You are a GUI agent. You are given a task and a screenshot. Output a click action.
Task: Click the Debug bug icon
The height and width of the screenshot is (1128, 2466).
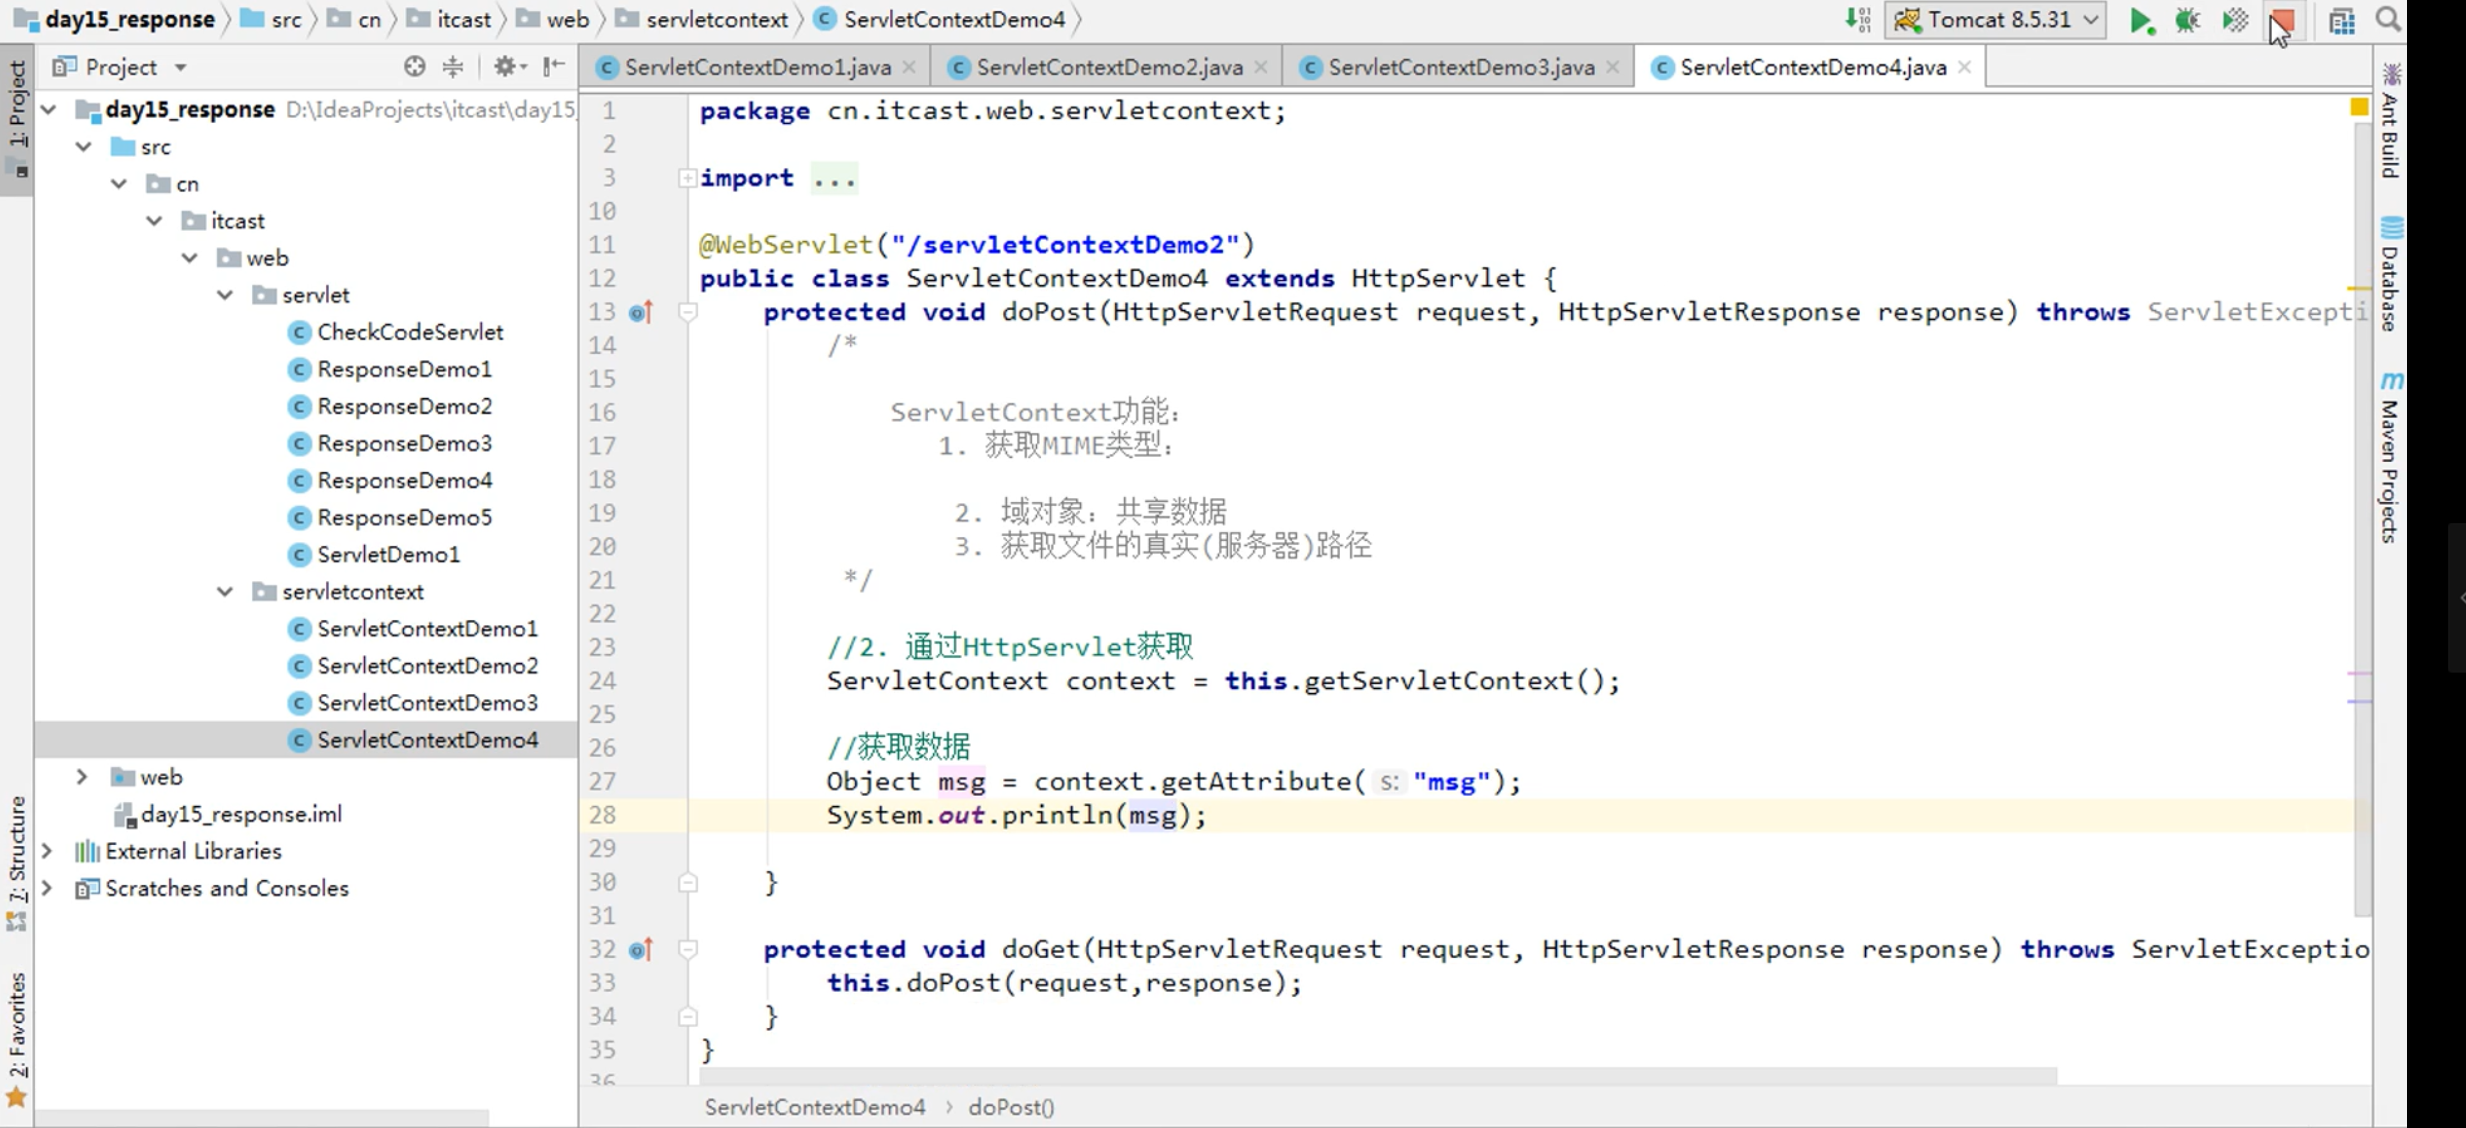(x=2187, y=21)
